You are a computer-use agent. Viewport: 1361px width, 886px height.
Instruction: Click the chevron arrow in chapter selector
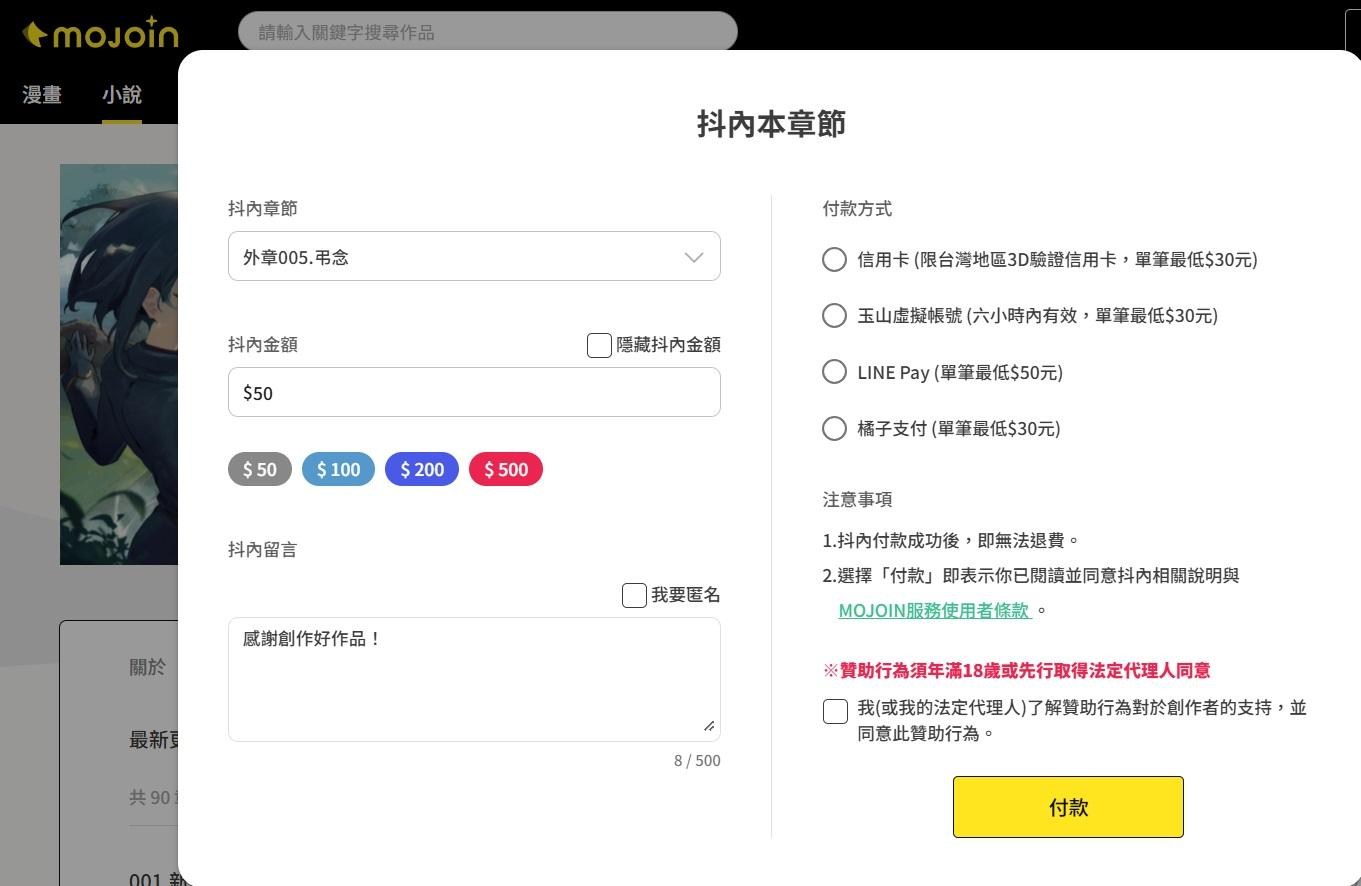(693, 257)
